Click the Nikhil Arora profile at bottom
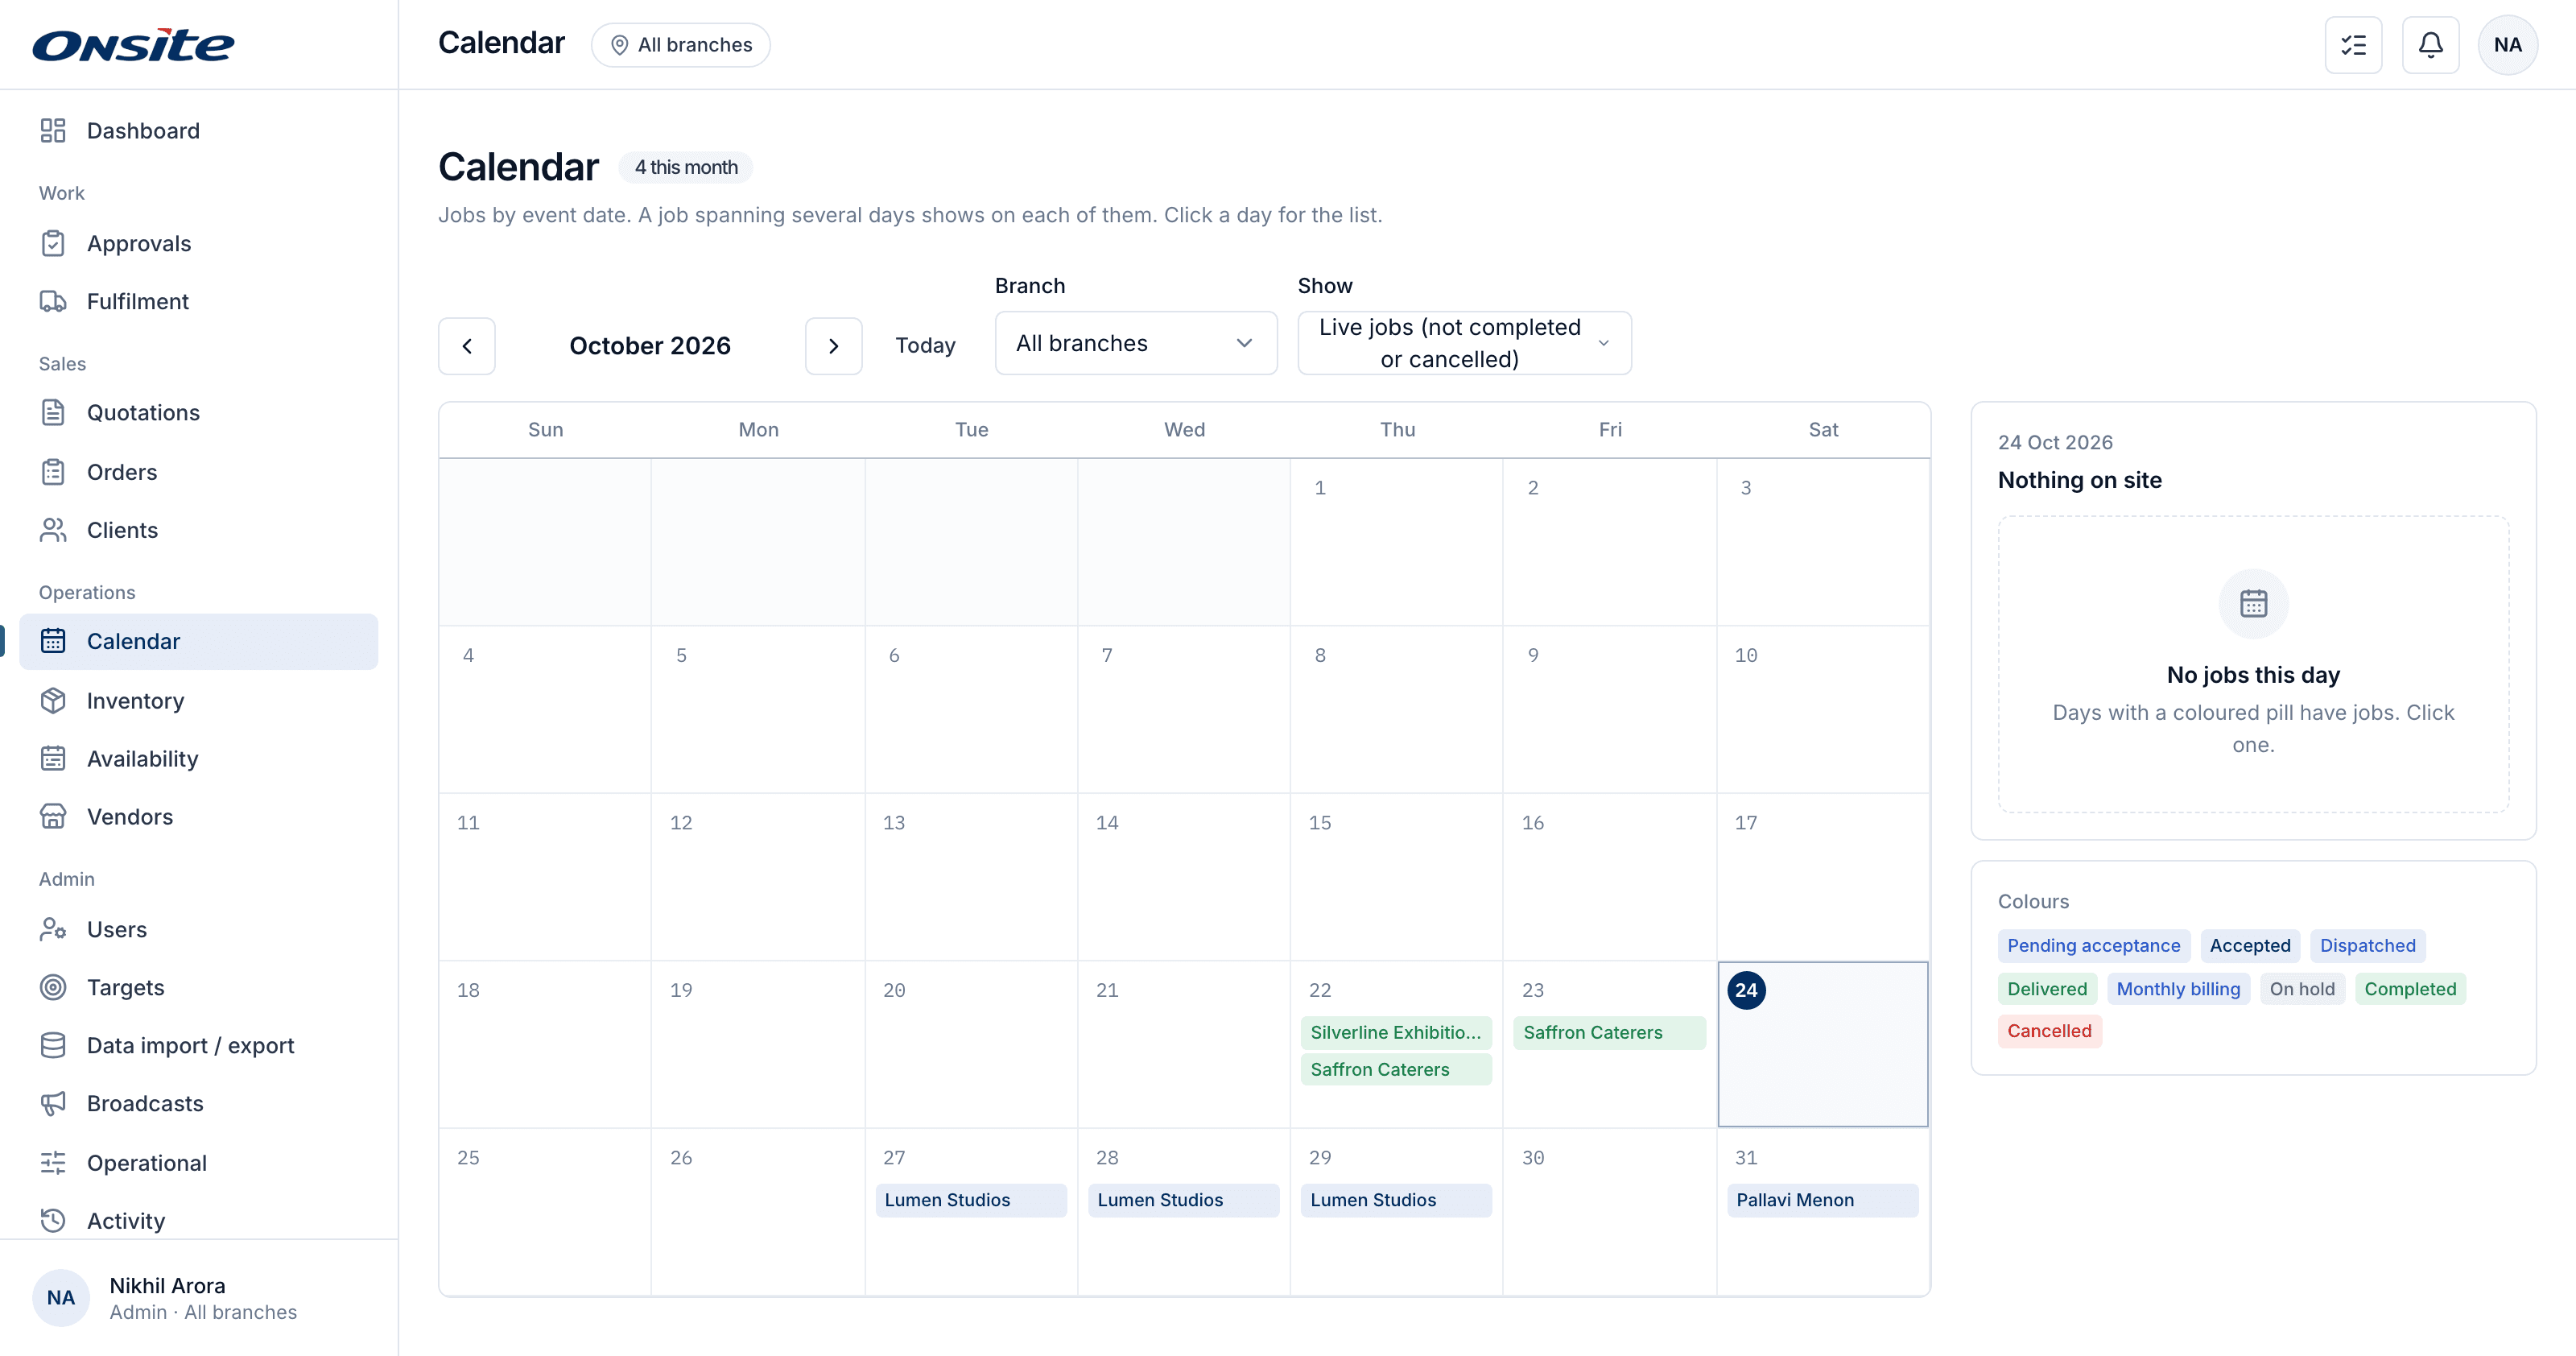 coord(198,1298)
